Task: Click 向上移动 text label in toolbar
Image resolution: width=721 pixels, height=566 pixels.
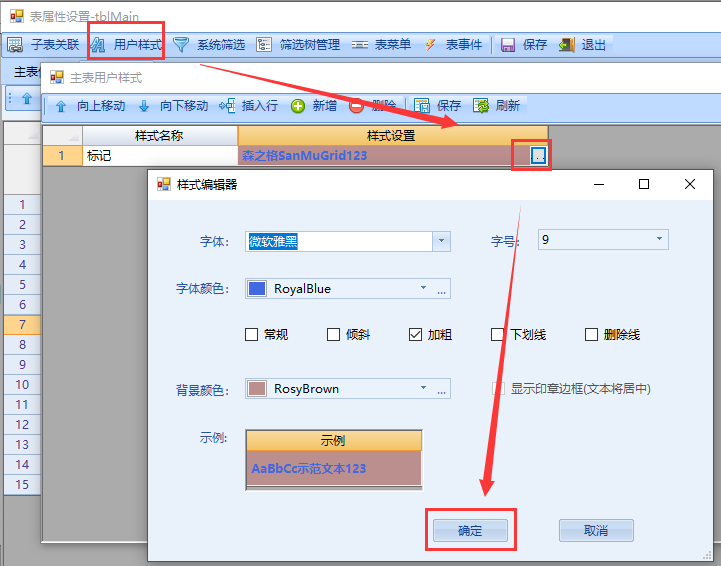Action: pos(101,106)
